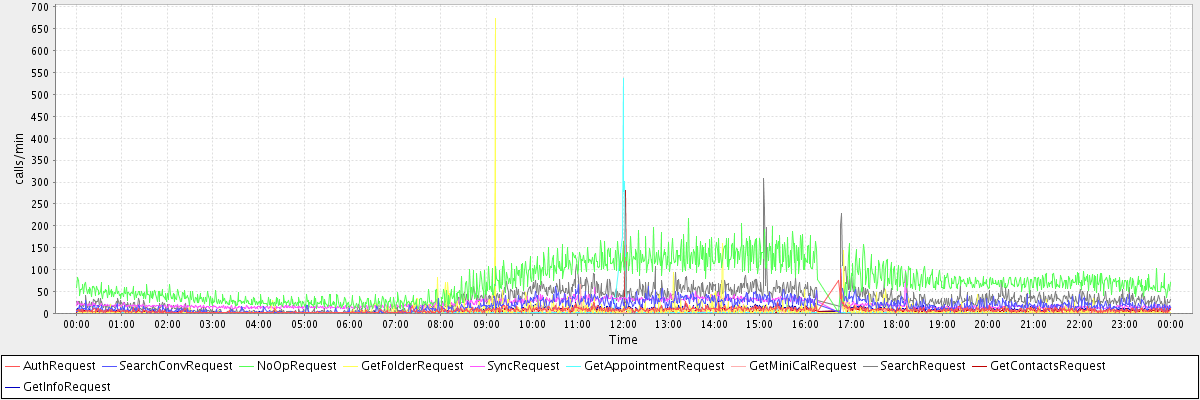
Task: Select GetInfoRequest in the legend
Action: click(x=66, y=386)
